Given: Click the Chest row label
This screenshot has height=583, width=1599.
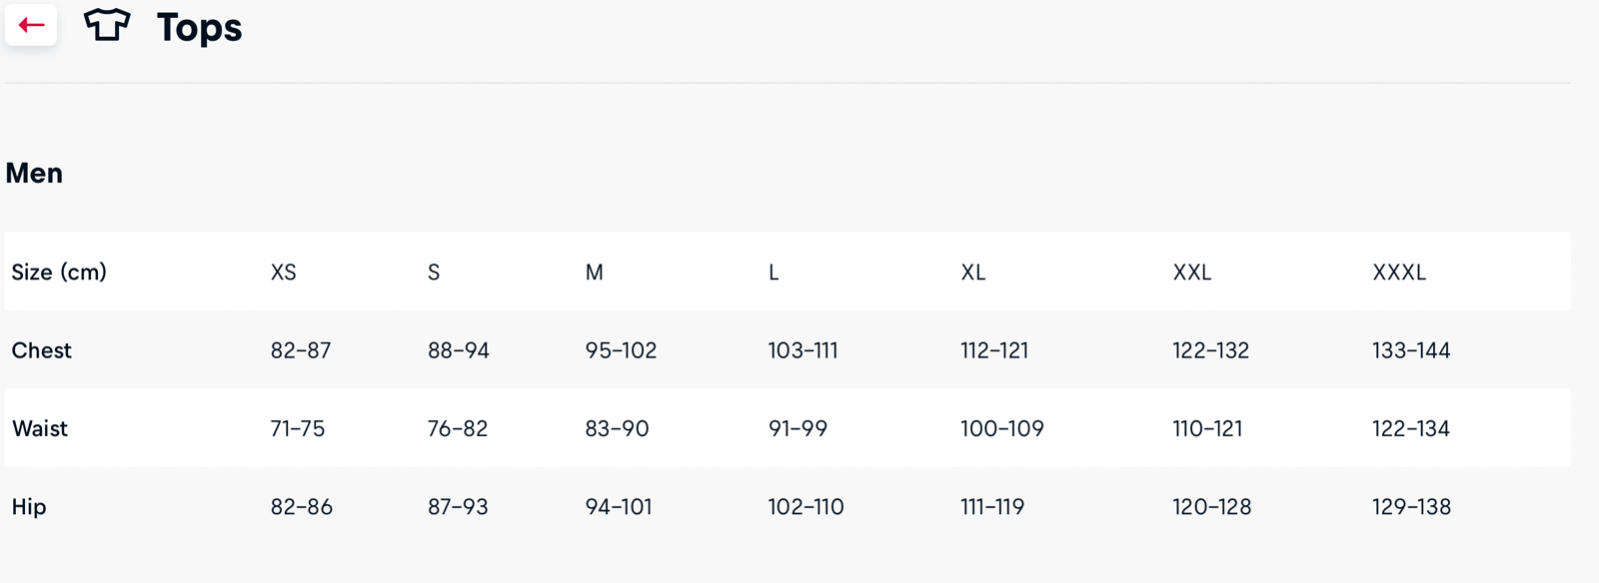Looking at the screenshot, I should 41,350.
